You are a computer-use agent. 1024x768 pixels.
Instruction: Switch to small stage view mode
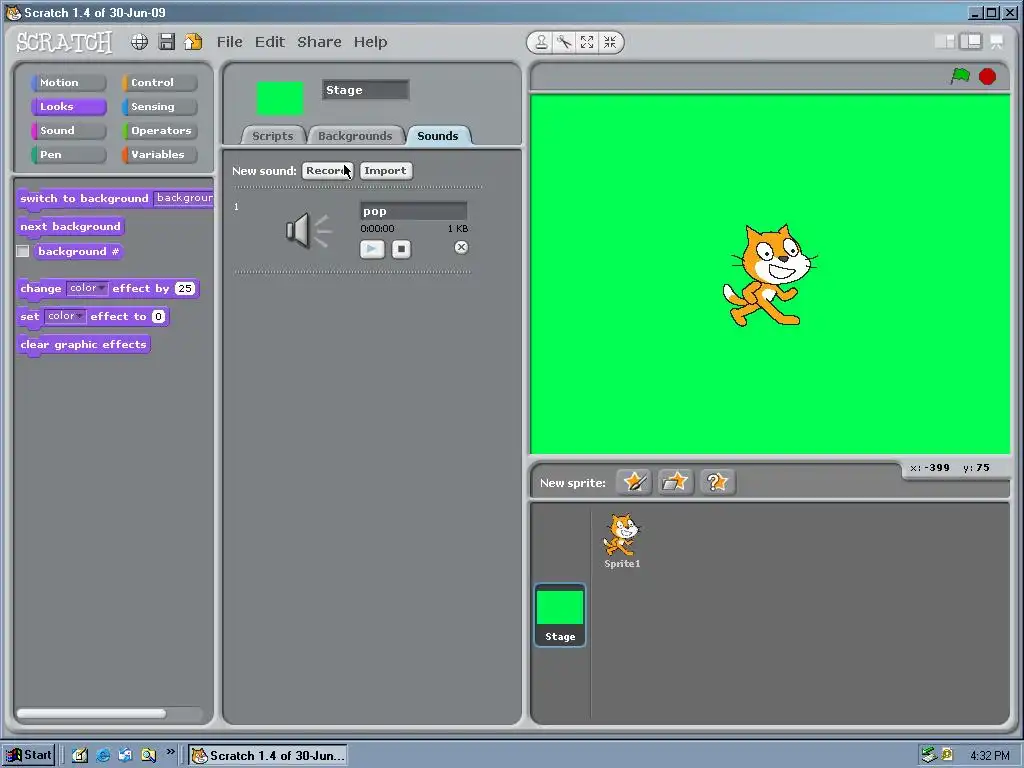[x=945, y=42]
